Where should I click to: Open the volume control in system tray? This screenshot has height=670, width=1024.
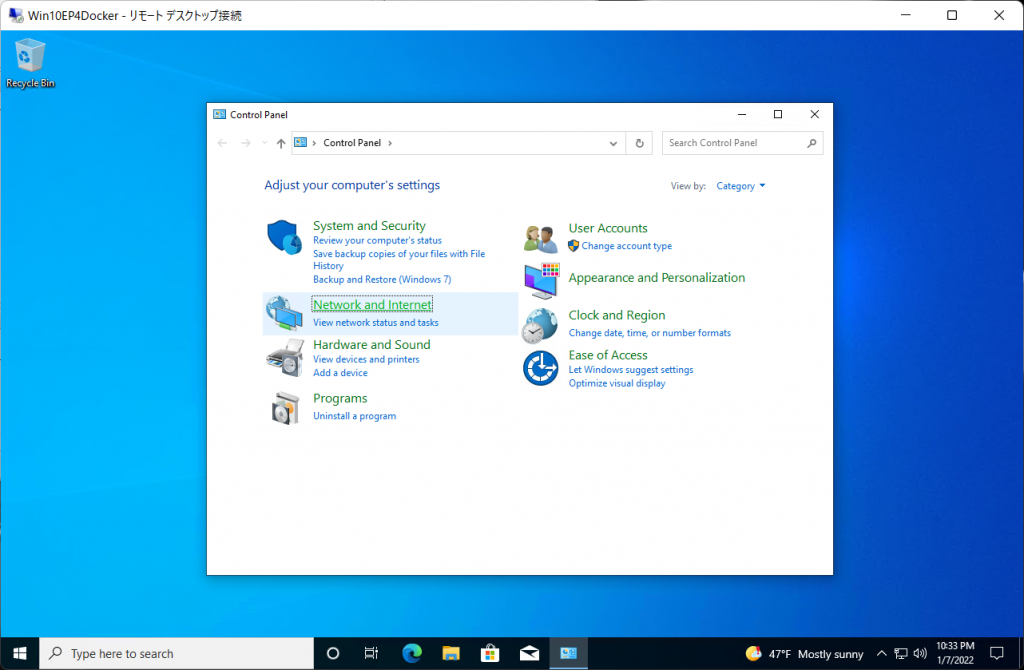point(920,653)
